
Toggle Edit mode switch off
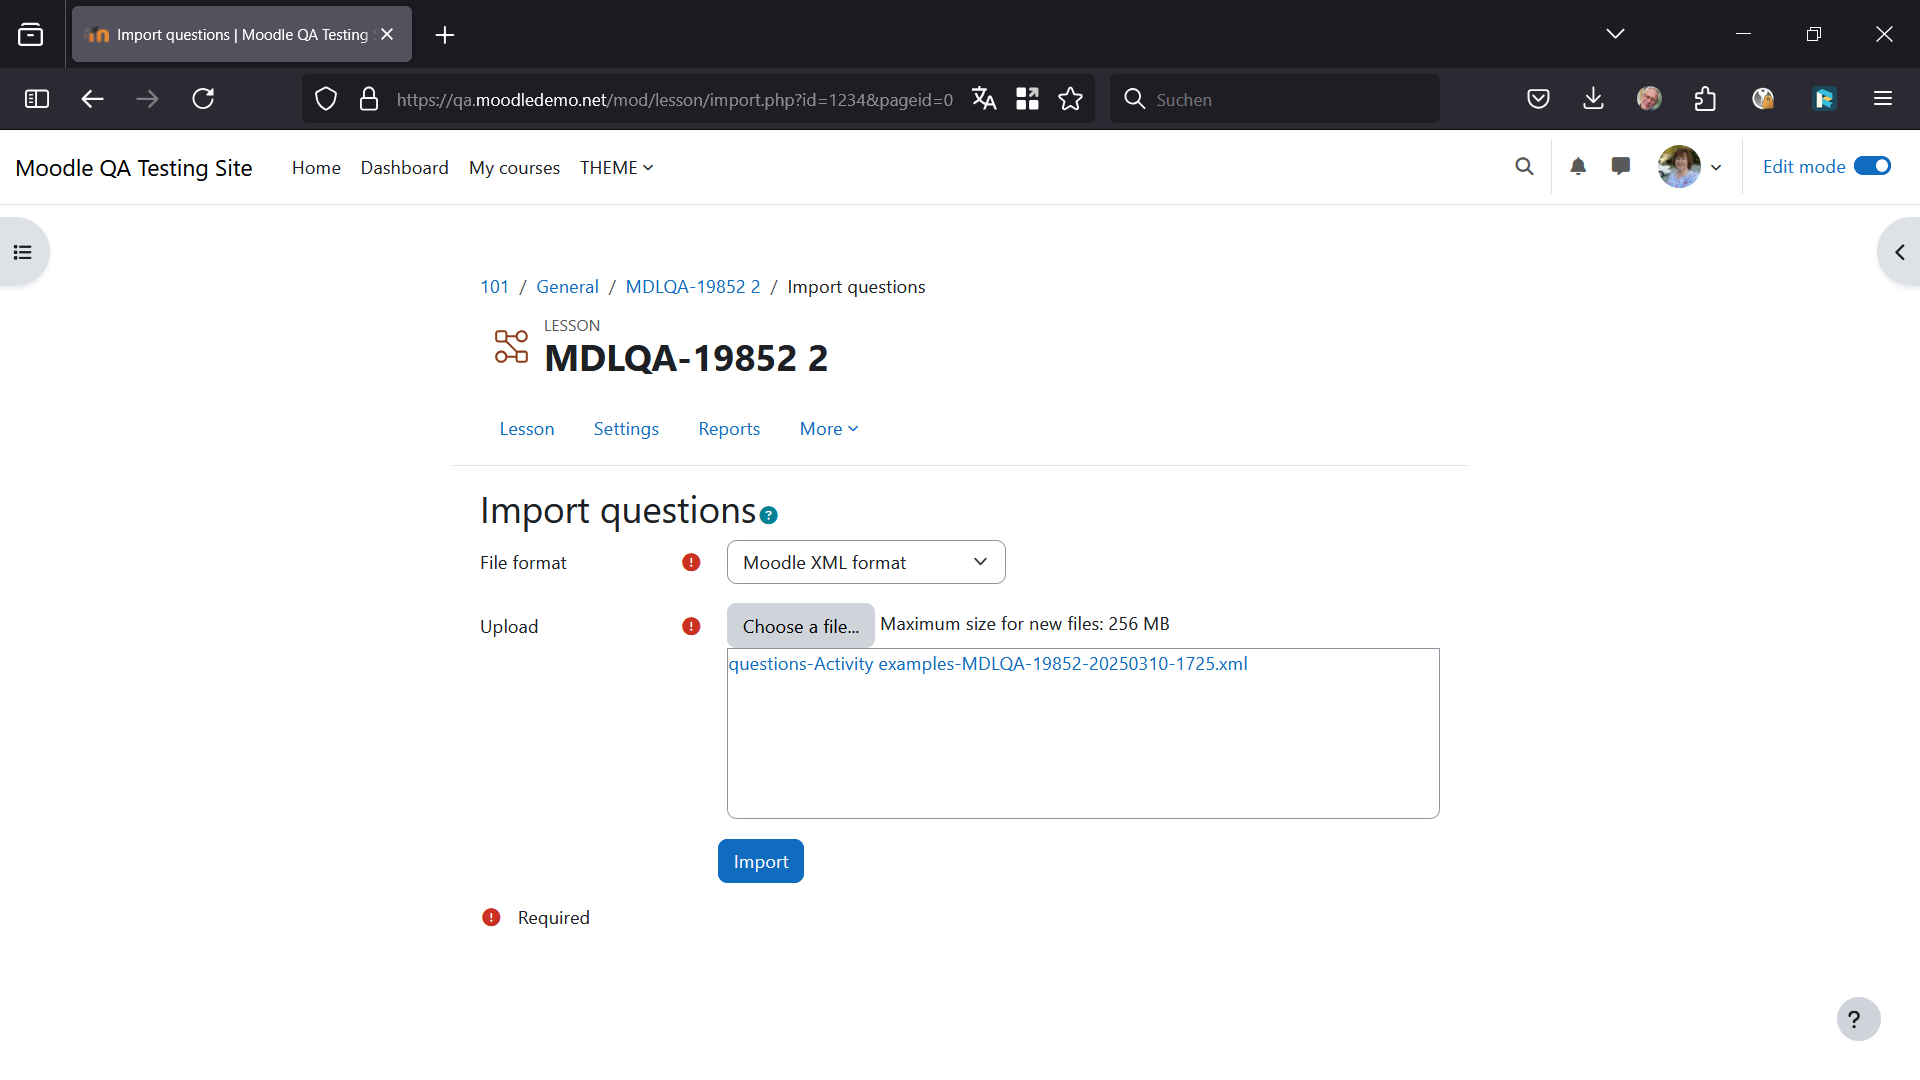pyautogui.click(x=1872, y=166)
